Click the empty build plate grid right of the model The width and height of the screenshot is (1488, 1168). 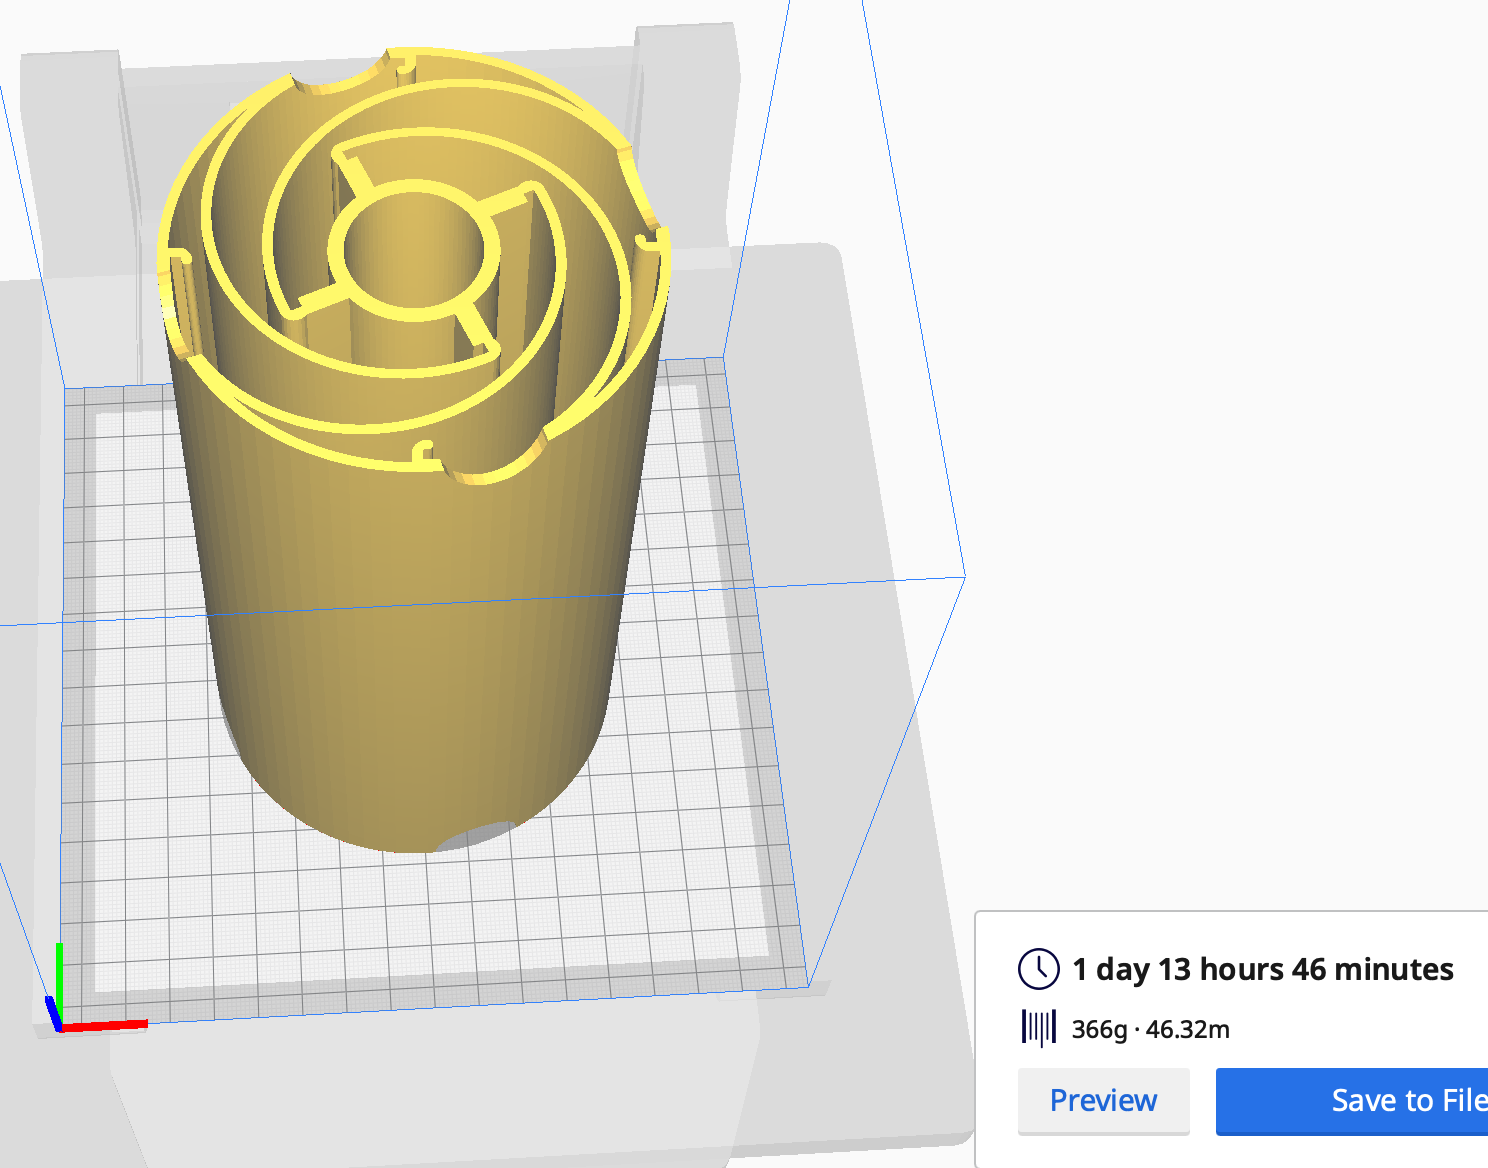700,750
